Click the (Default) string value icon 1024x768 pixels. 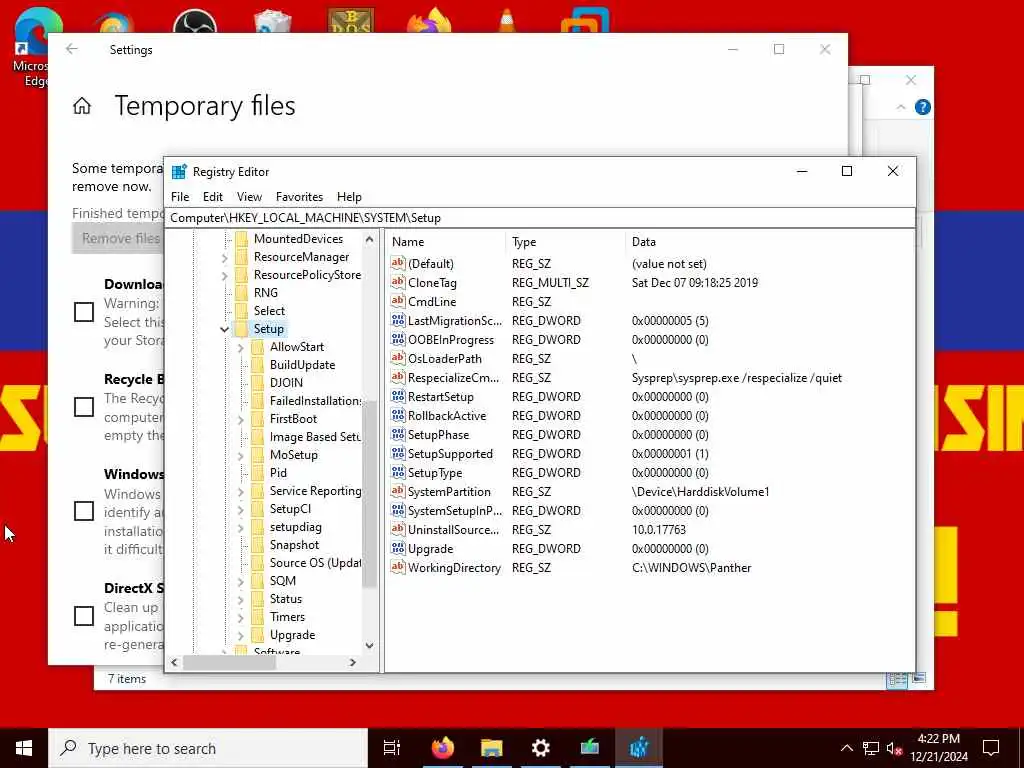pyautogui.click(x=398, y=263)
